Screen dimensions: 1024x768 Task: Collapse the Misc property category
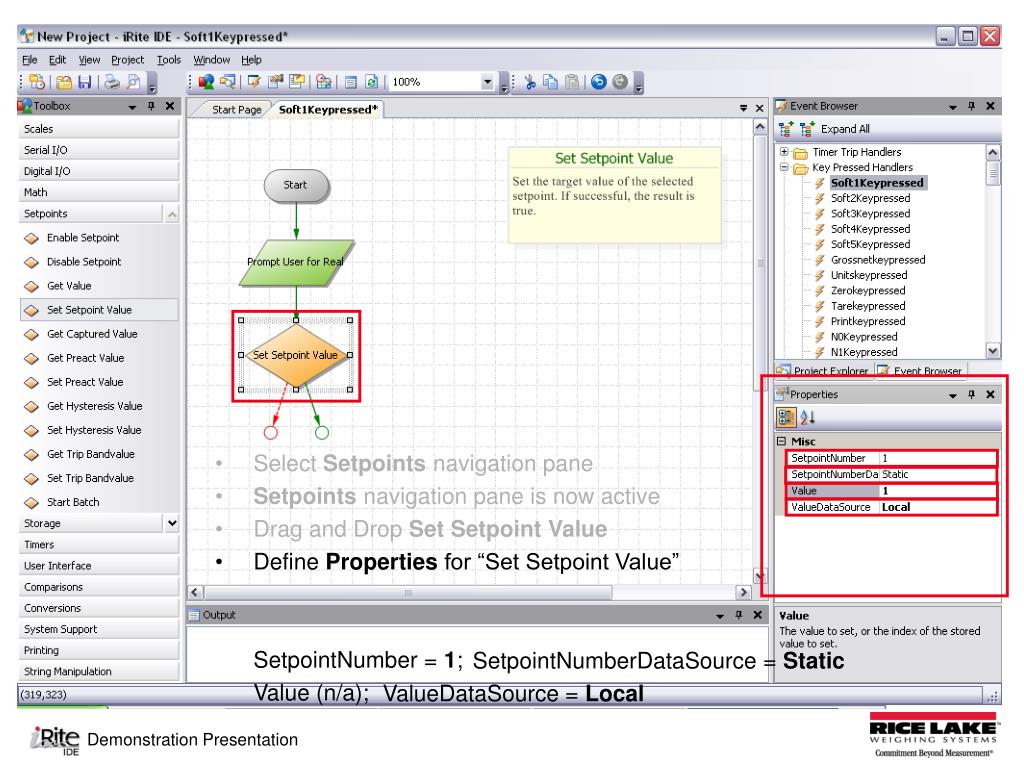(x=781, y=441)
